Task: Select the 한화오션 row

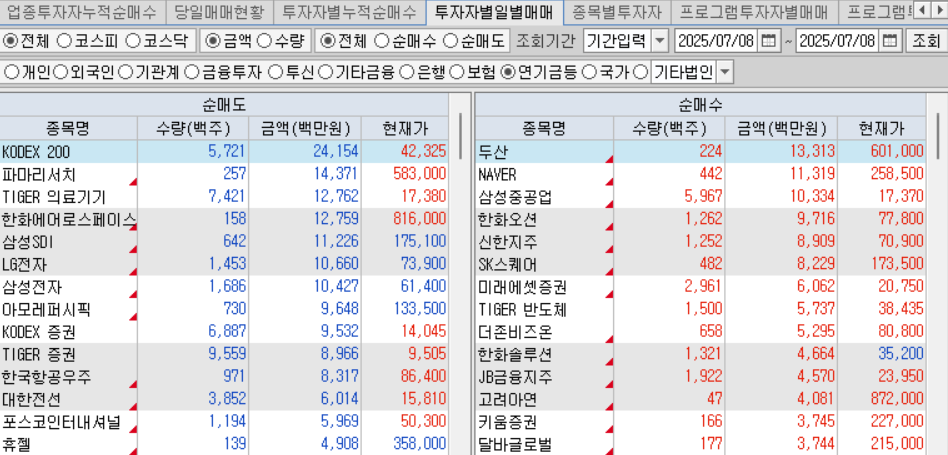Action: coord(701,219)
